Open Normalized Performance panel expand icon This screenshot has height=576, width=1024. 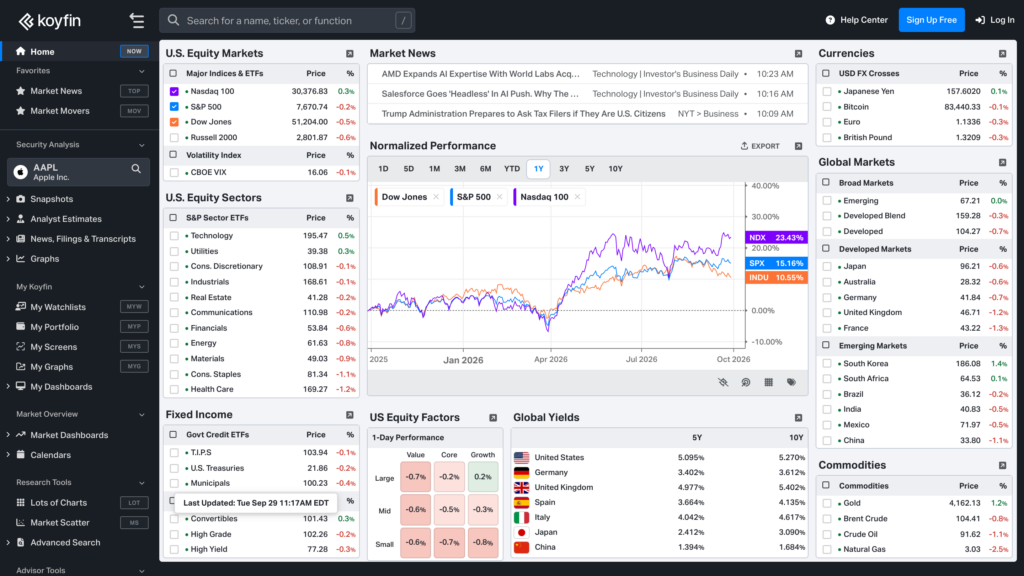(798, 146)
